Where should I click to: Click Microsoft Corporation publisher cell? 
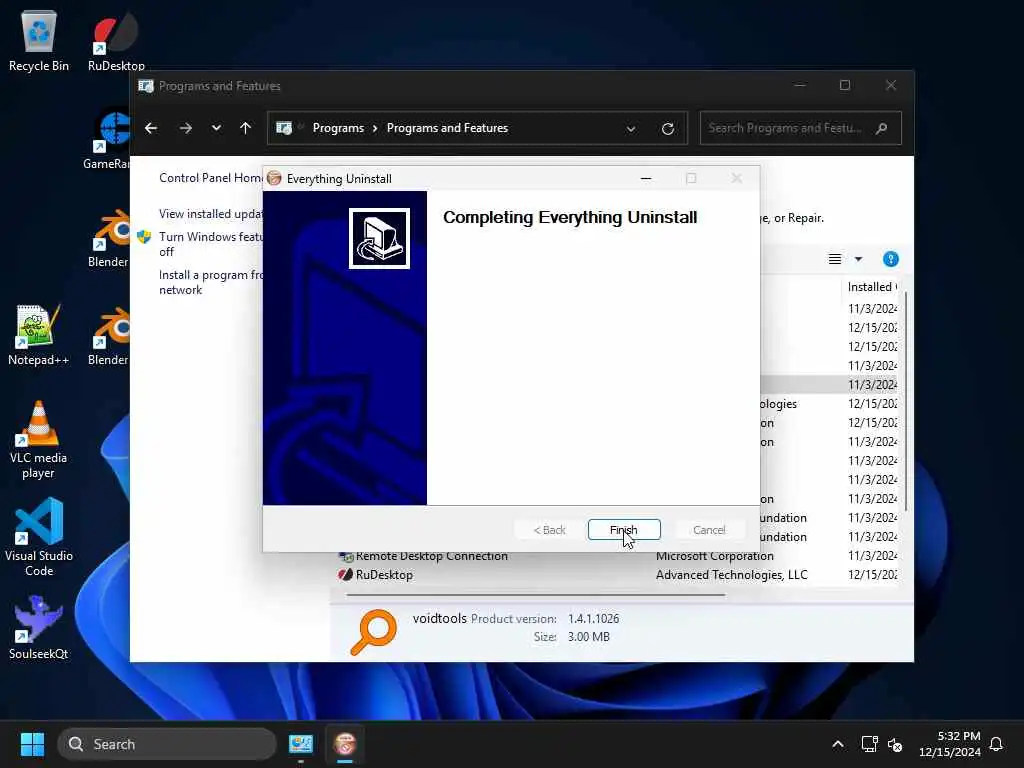714,556
